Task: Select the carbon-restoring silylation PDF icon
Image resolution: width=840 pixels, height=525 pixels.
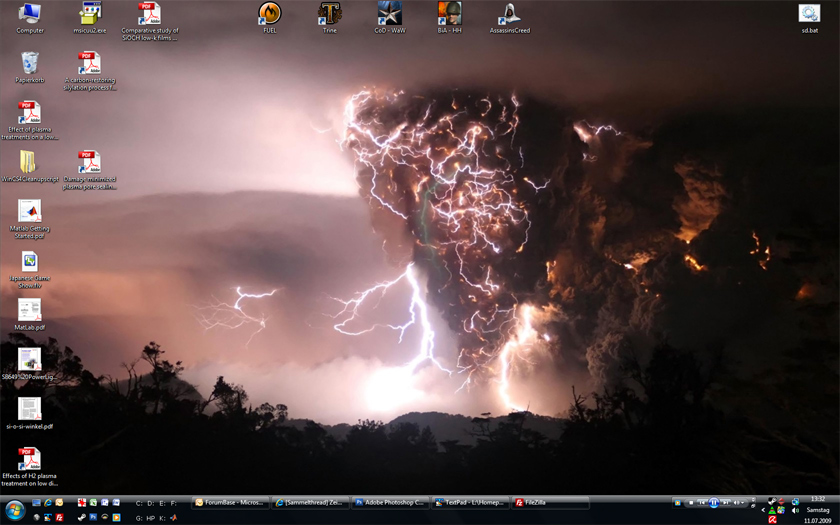Action: (89, 71)
